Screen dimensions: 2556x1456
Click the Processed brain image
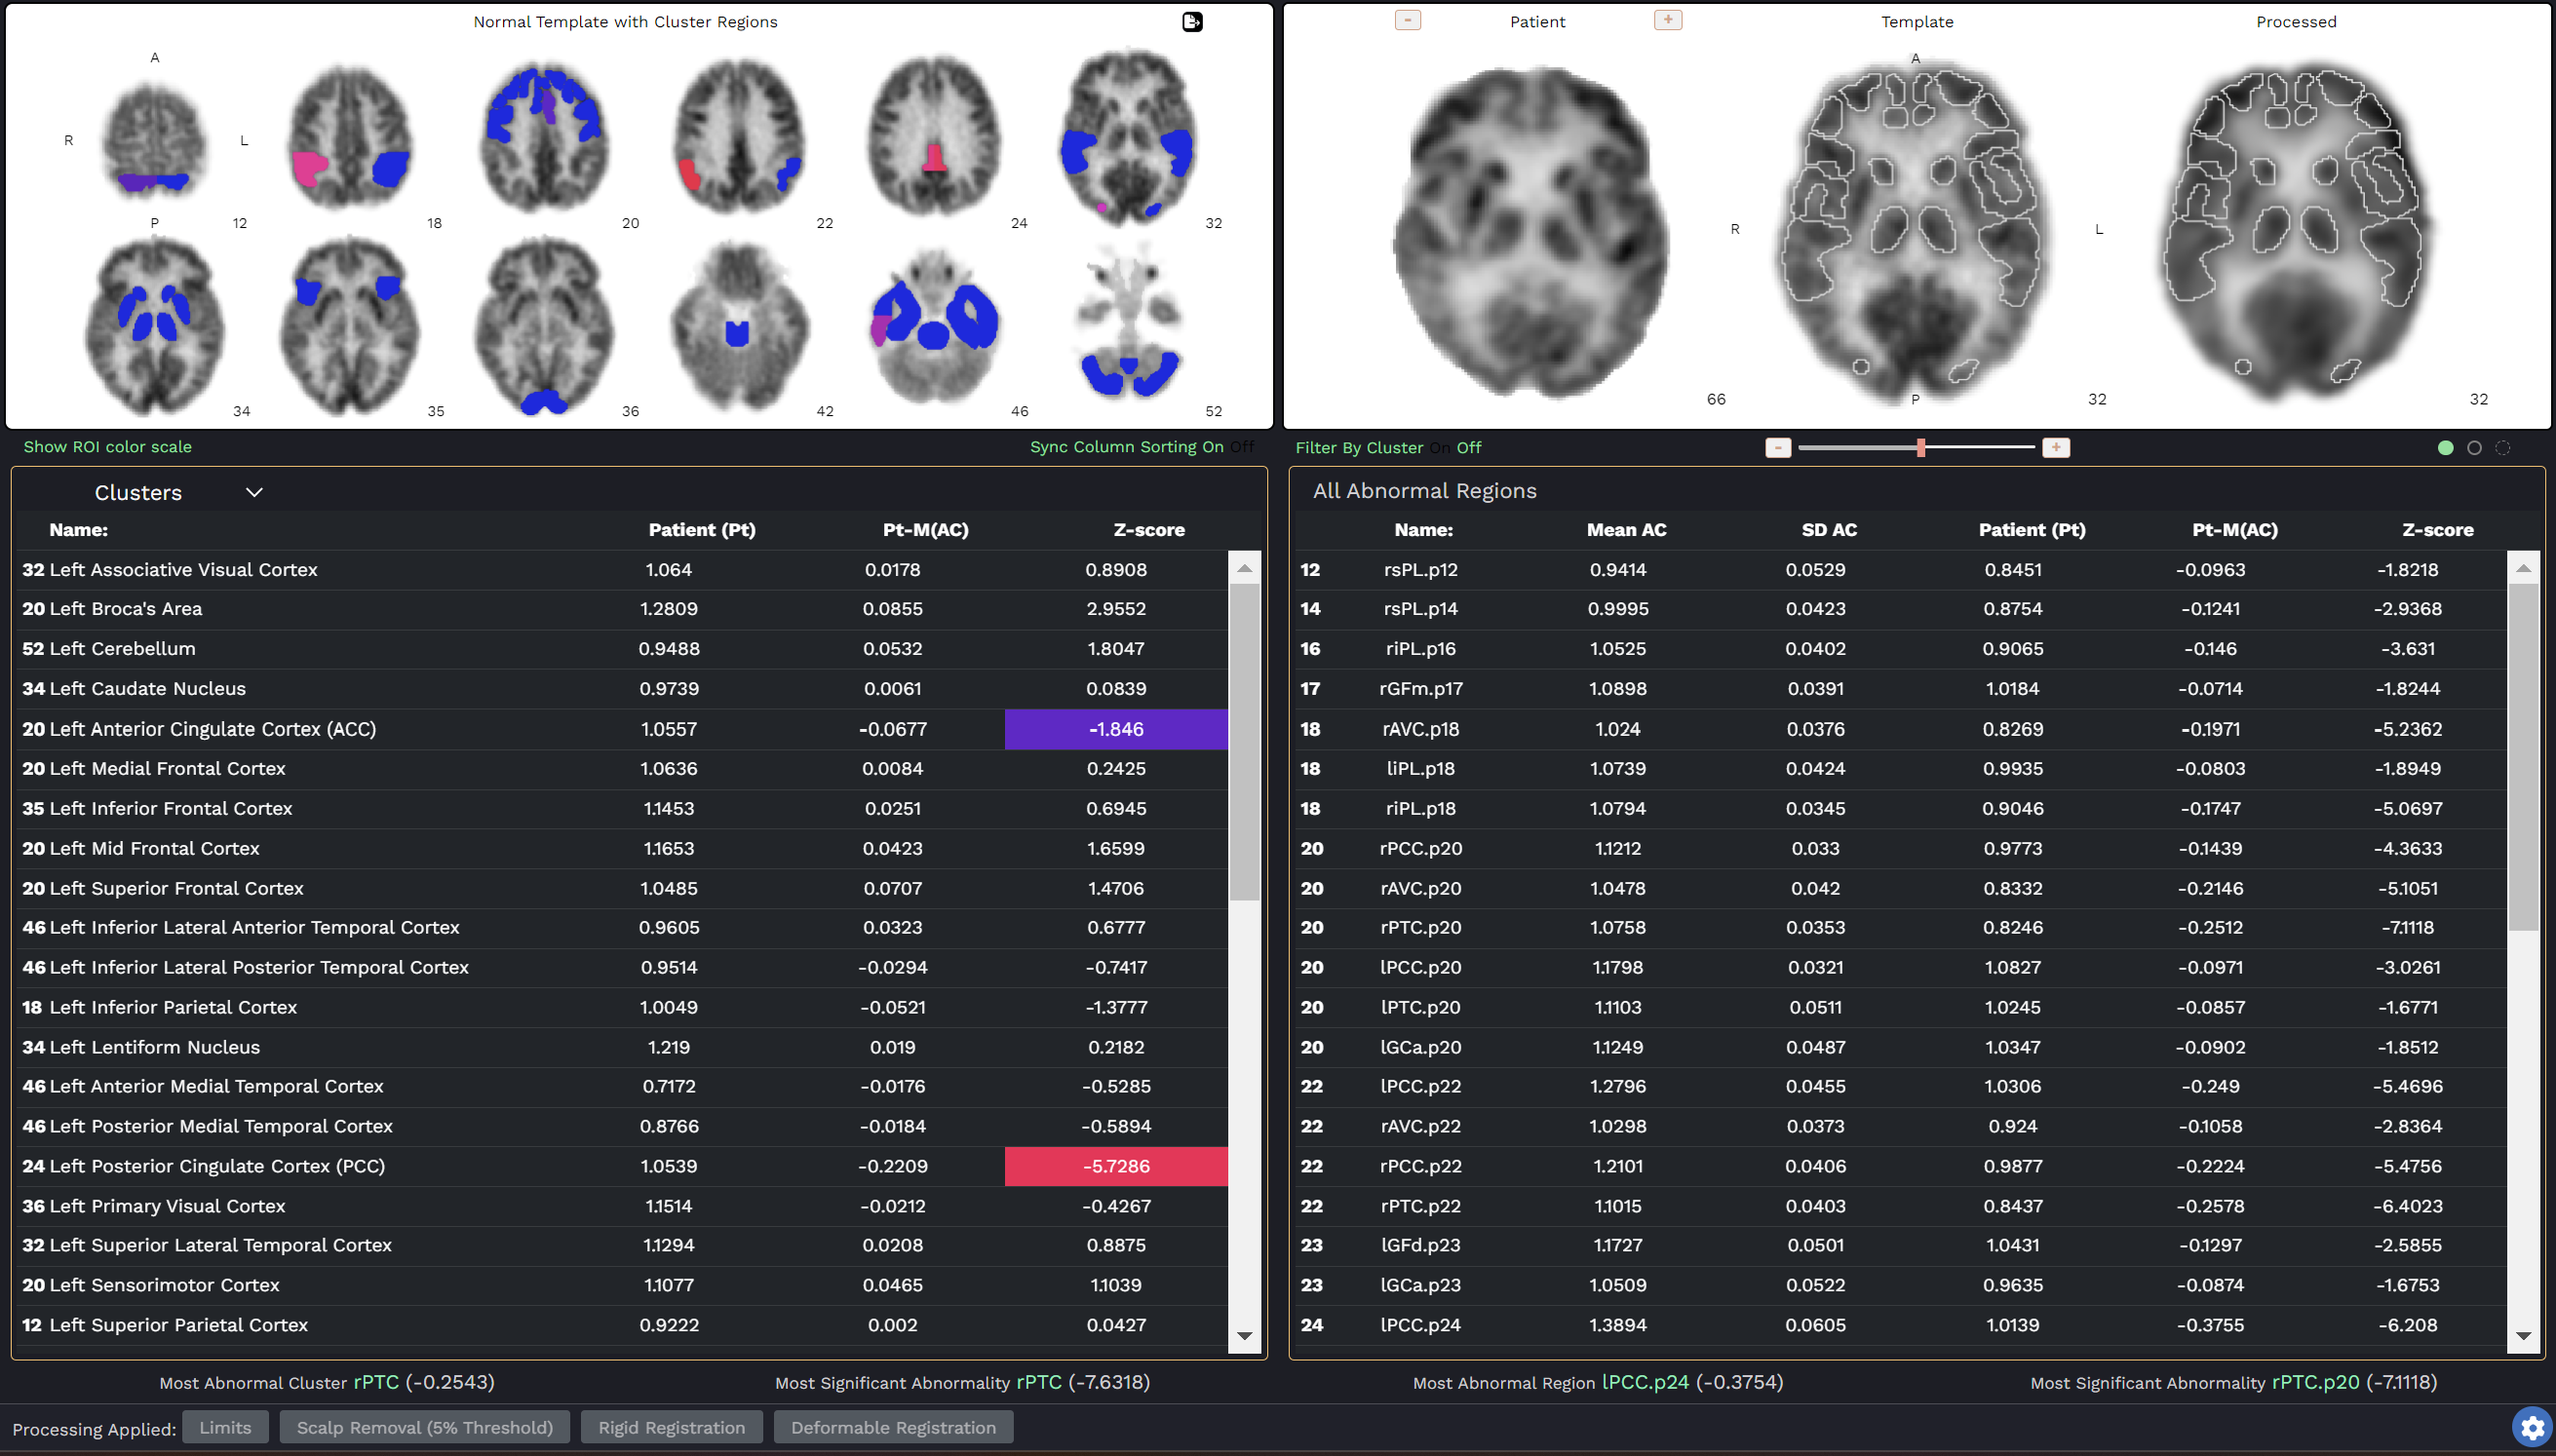click(x=2296, y=232)
